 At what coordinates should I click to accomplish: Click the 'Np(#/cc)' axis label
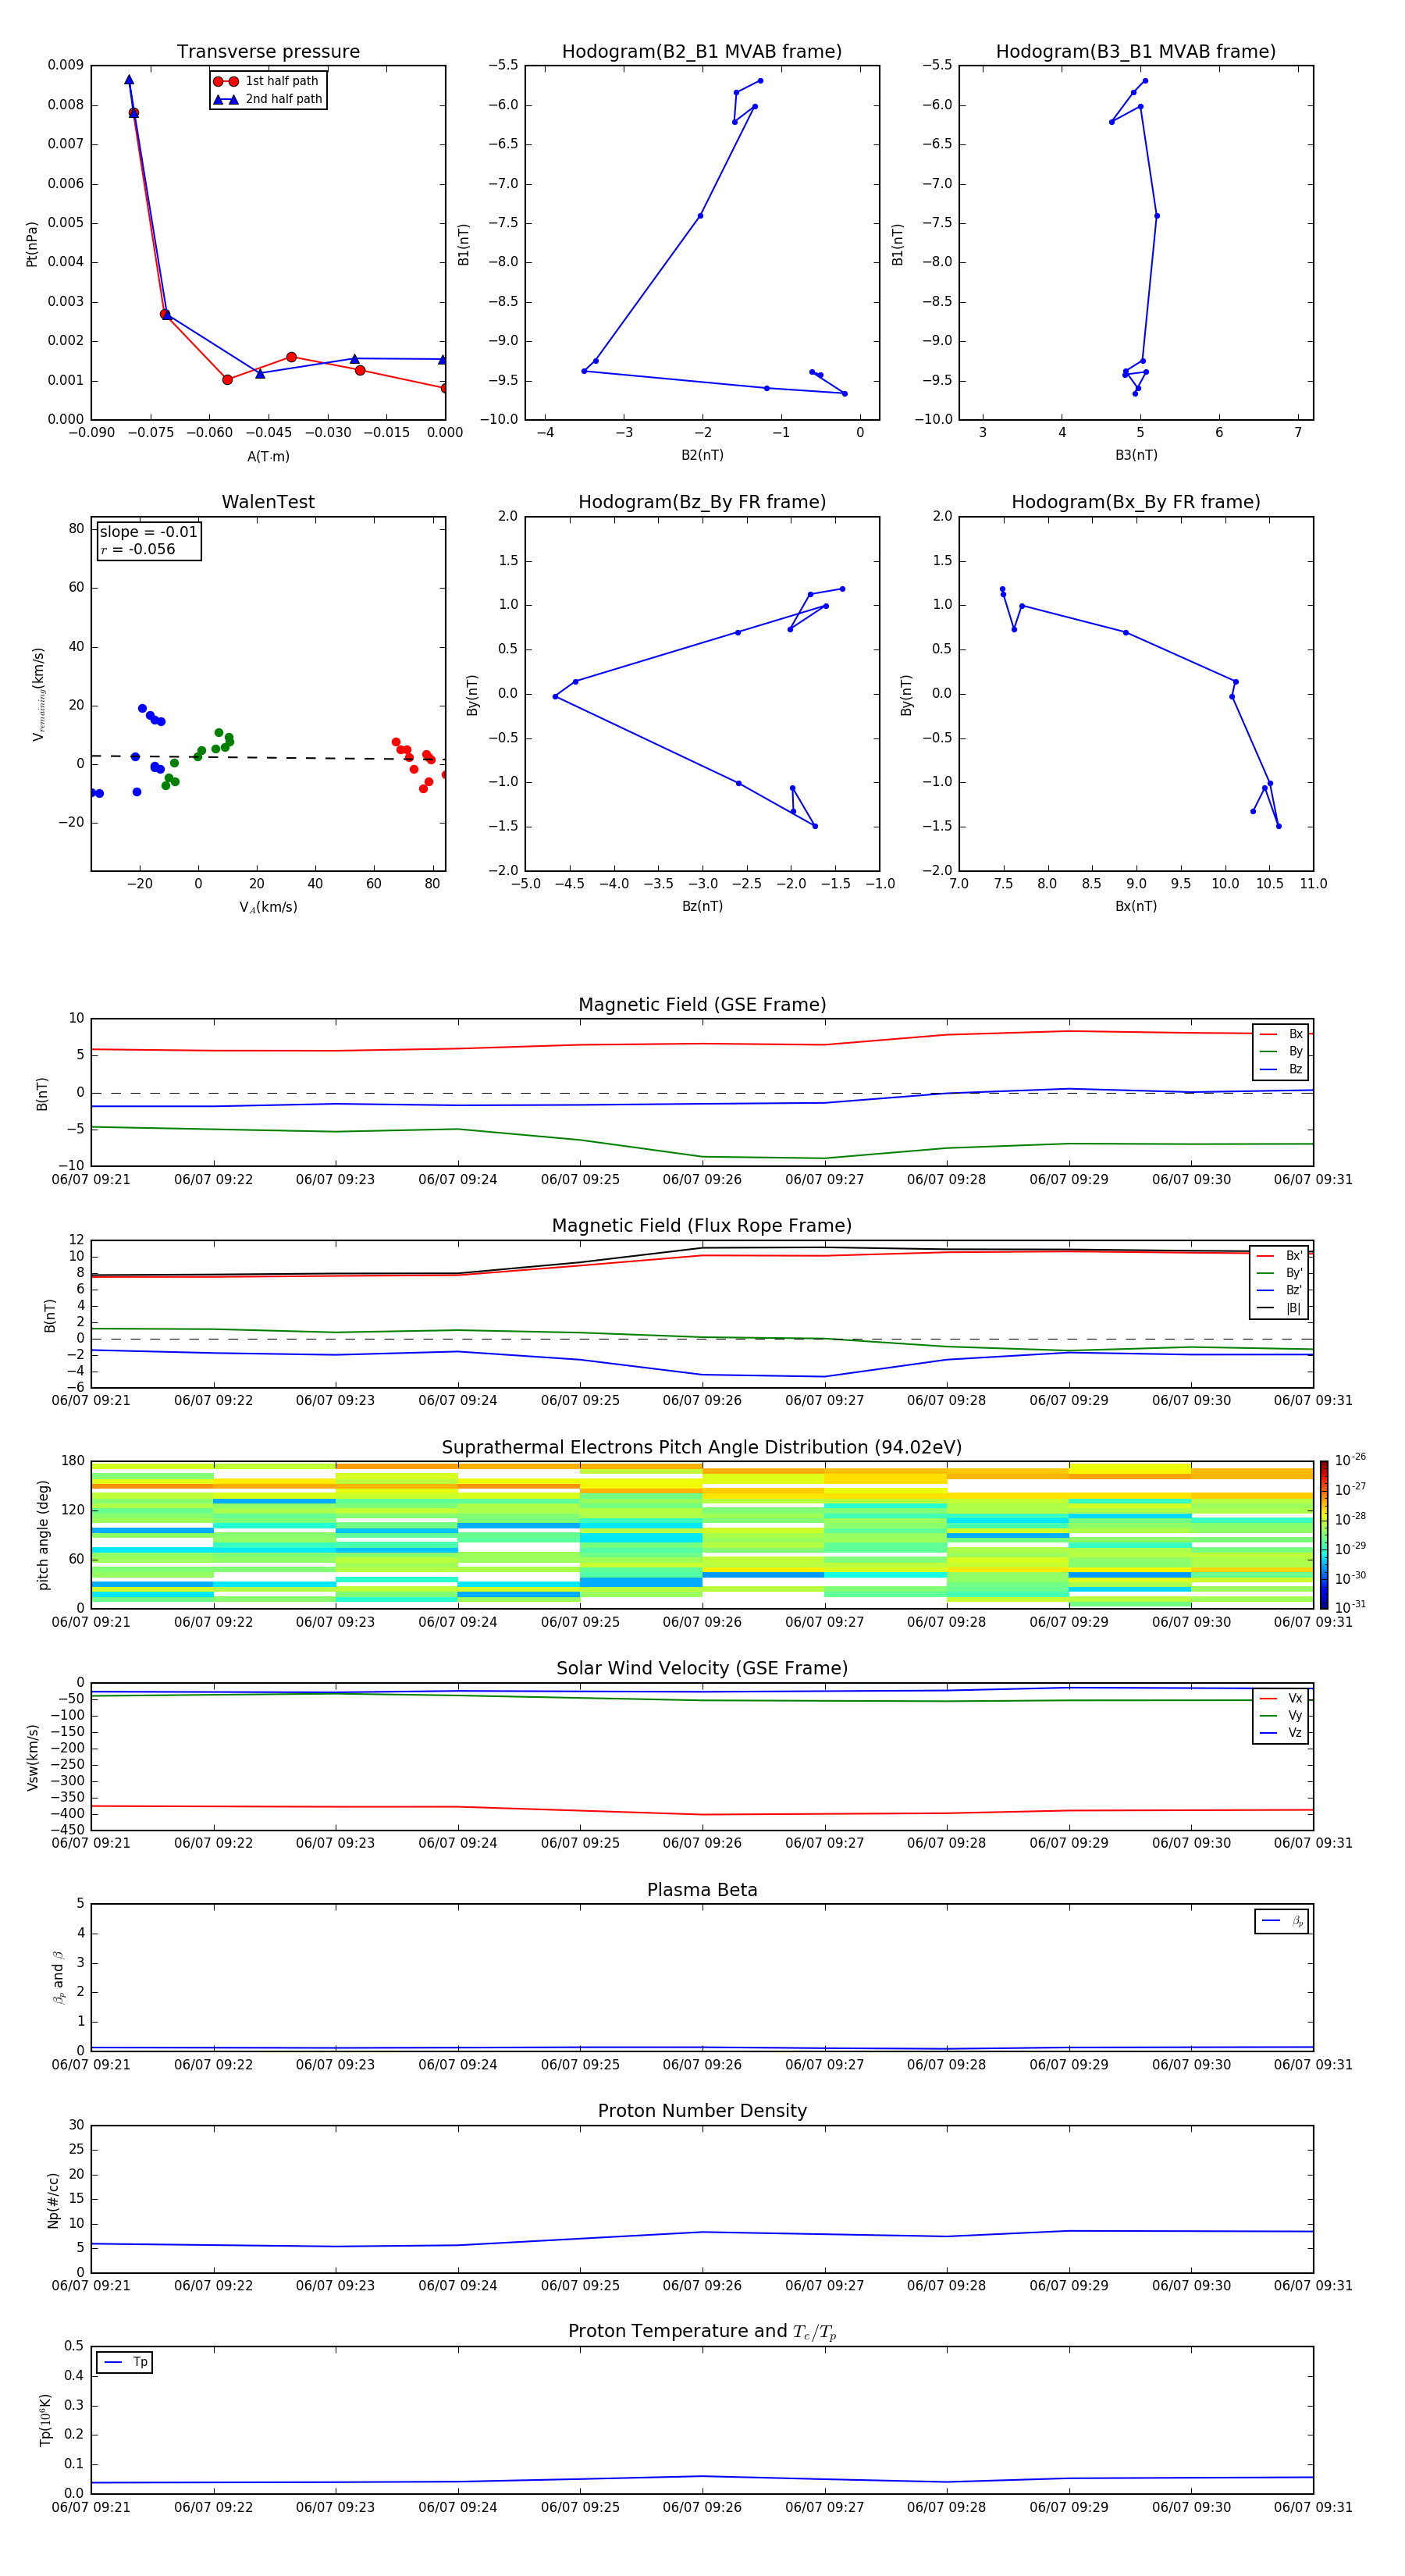point(53,2200)
